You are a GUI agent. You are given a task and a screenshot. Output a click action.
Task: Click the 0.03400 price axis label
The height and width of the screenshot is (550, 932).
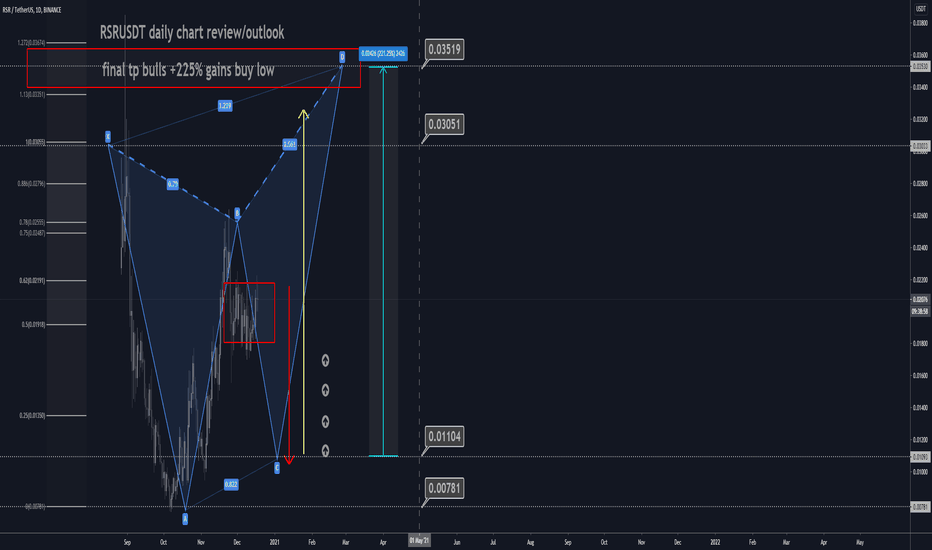920,87
